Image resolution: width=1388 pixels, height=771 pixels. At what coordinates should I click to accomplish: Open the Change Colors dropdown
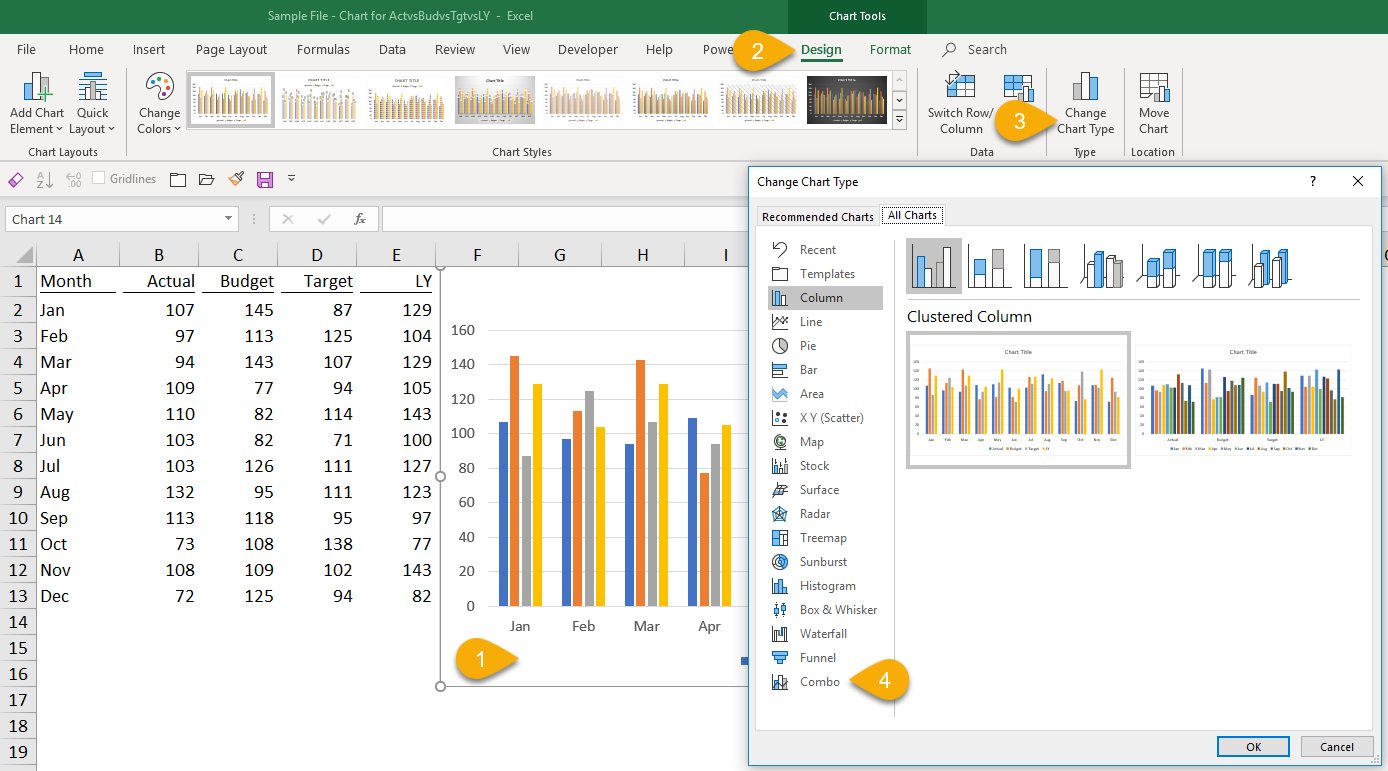click(159, 103)
